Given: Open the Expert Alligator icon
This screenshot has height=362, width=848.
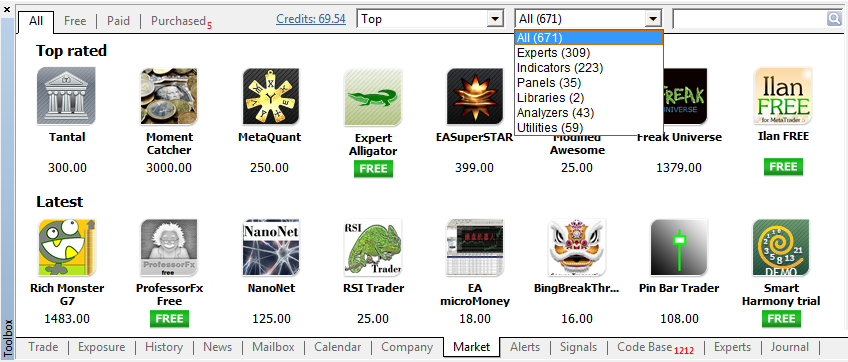Looking at the screenshot, I should click(x=373, y=97).
